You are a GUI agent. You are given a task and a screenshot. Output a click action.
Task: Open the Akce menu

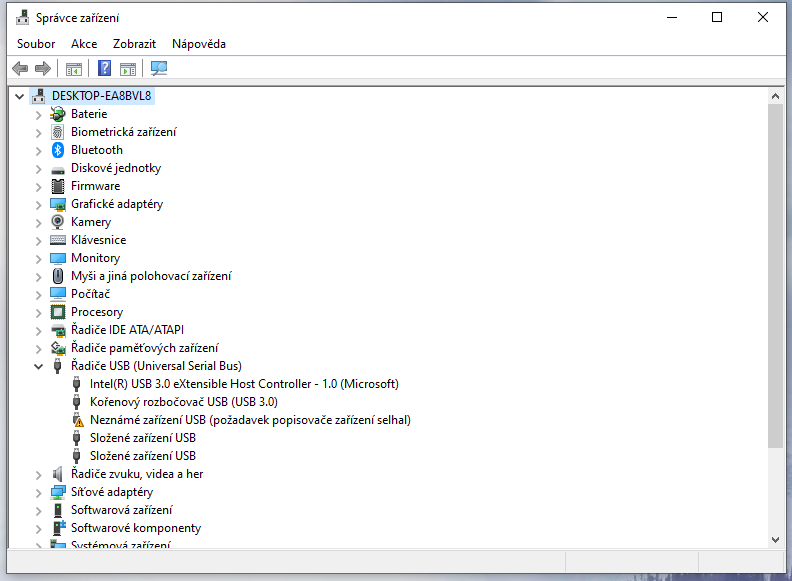pyautogui.click(x=84, y=44)
